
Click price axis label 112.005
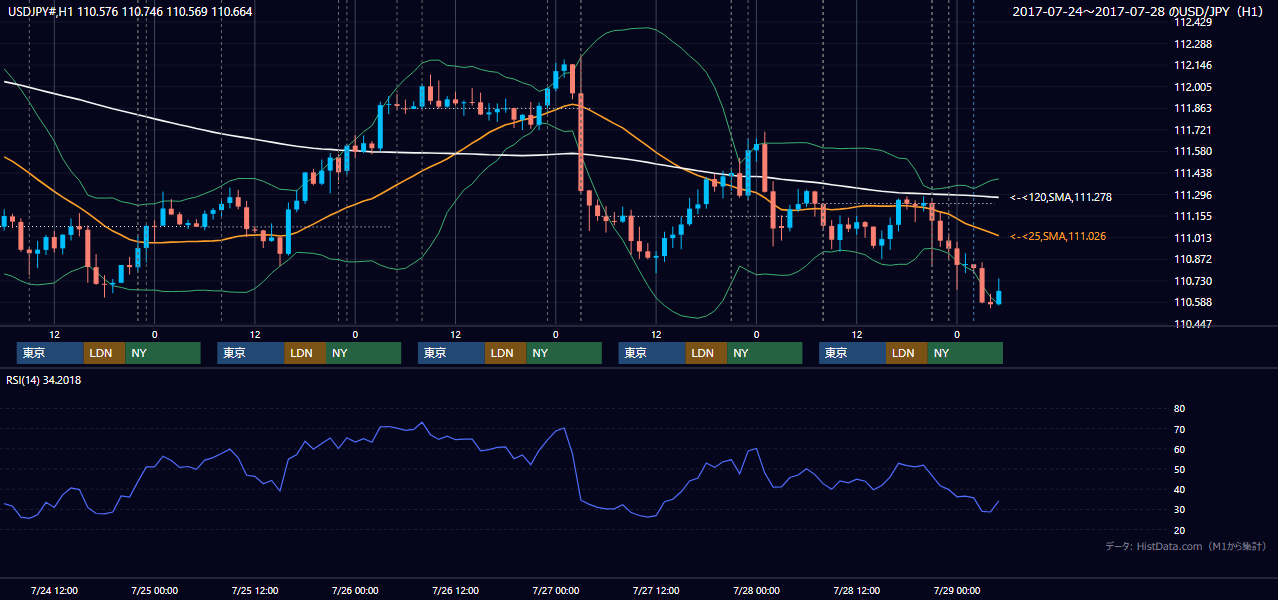[1194, 87]
